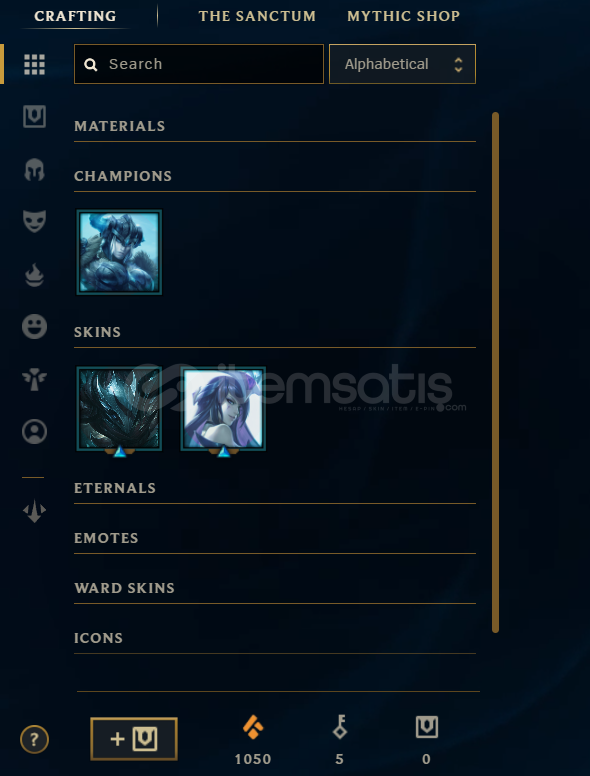Screen dimensions: 590x776
Task: Open the Alphabetical sort dropdown
Action: tap(402, 64)
